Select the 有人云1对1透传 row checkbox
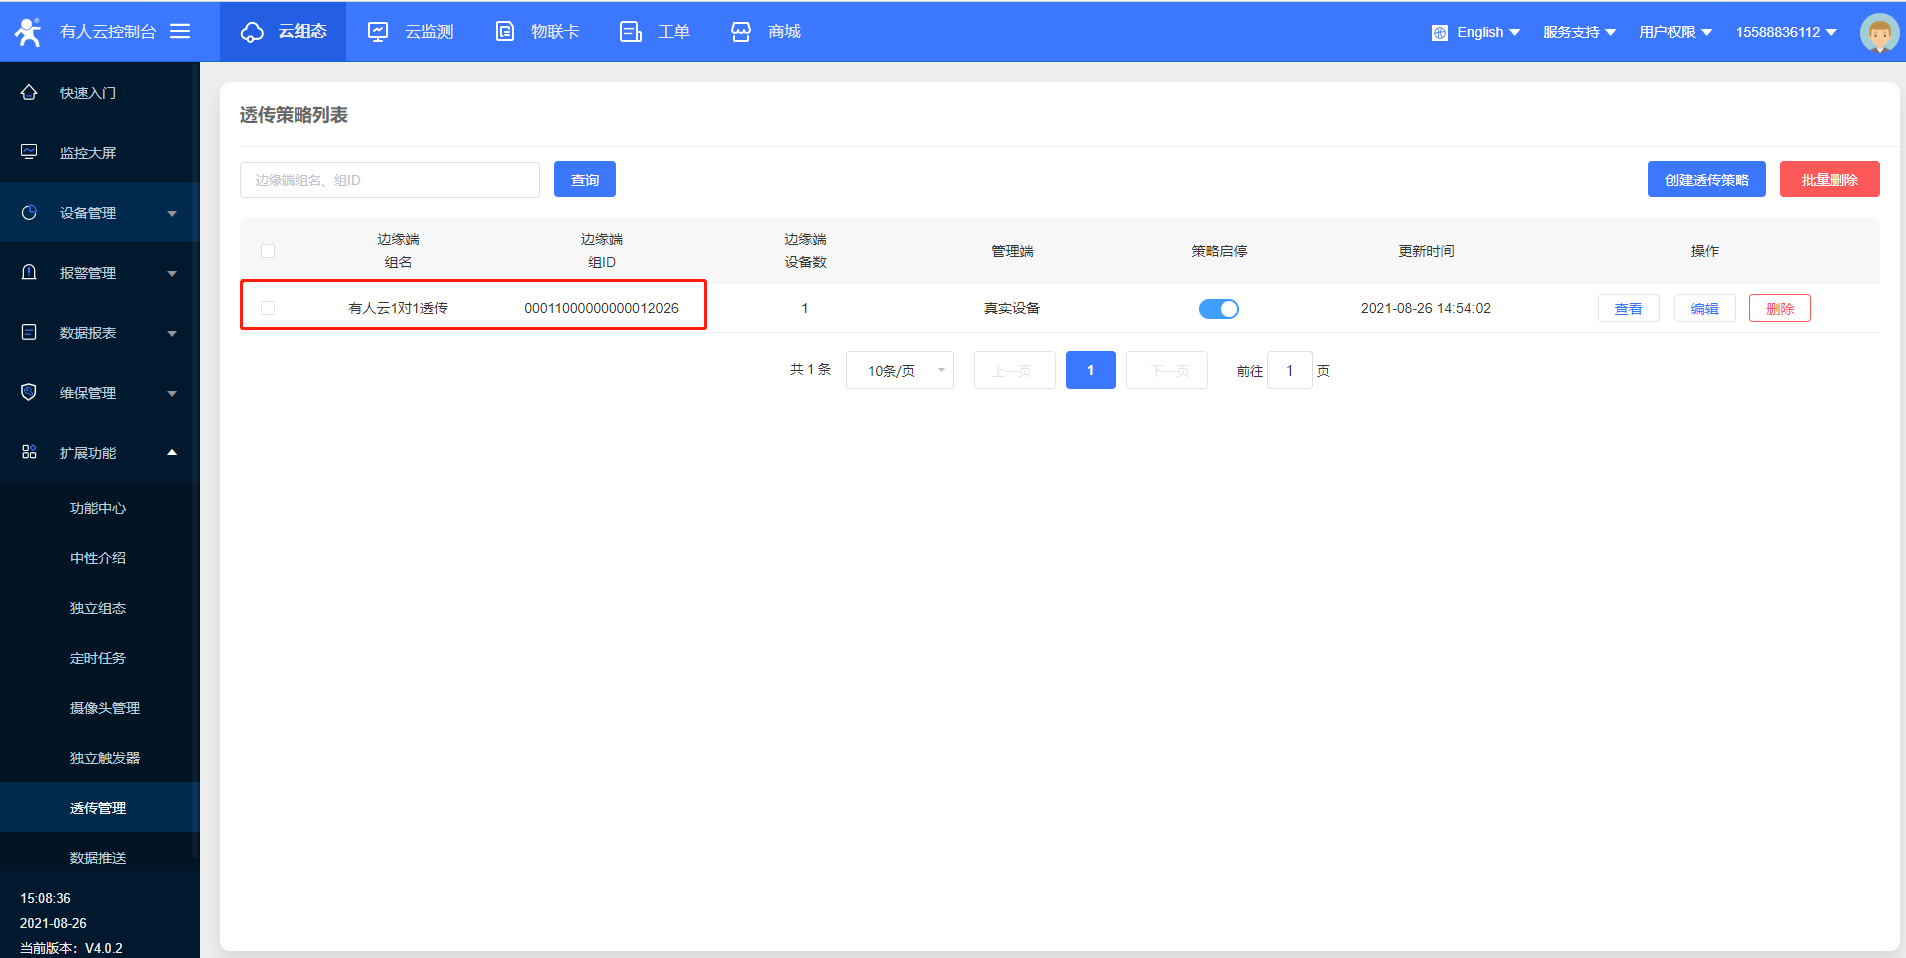The image size is (1906, 958). point(268,308)
